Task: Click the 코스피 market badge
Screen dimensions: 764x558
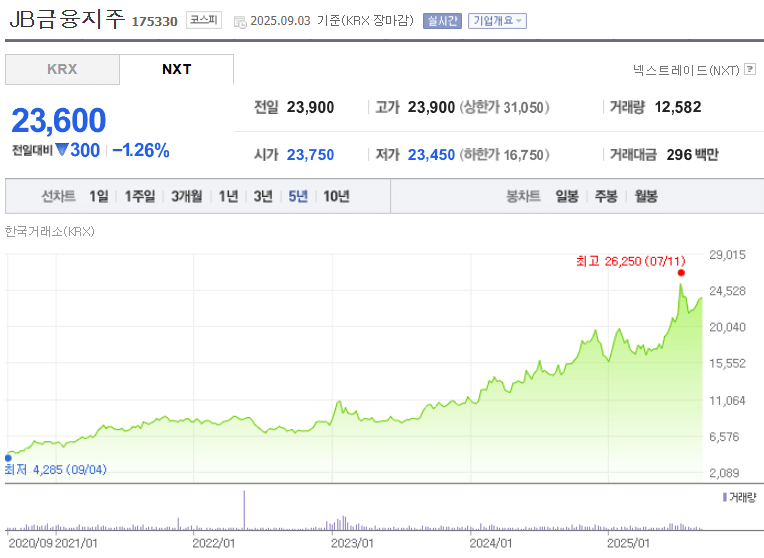Action: coord(204,20)
